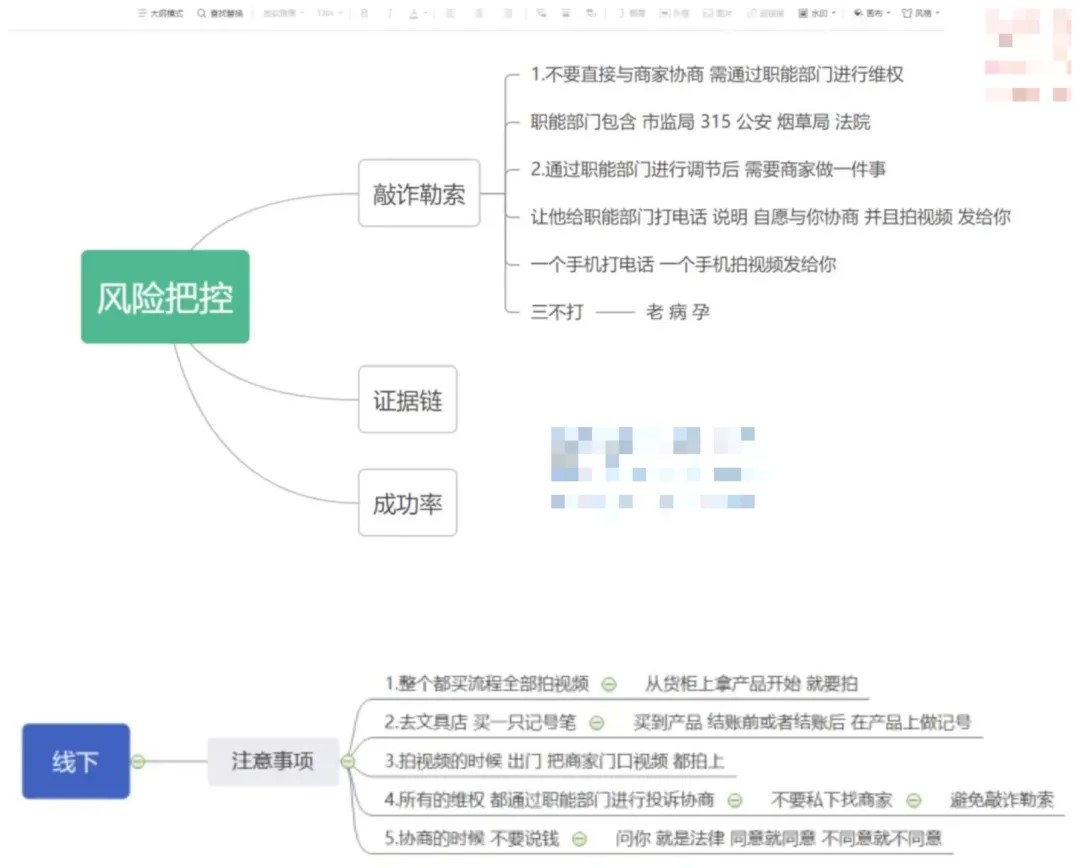
Task: Collapse branch after 5.协商的时候 不要说钱
Action: [579, 838]
